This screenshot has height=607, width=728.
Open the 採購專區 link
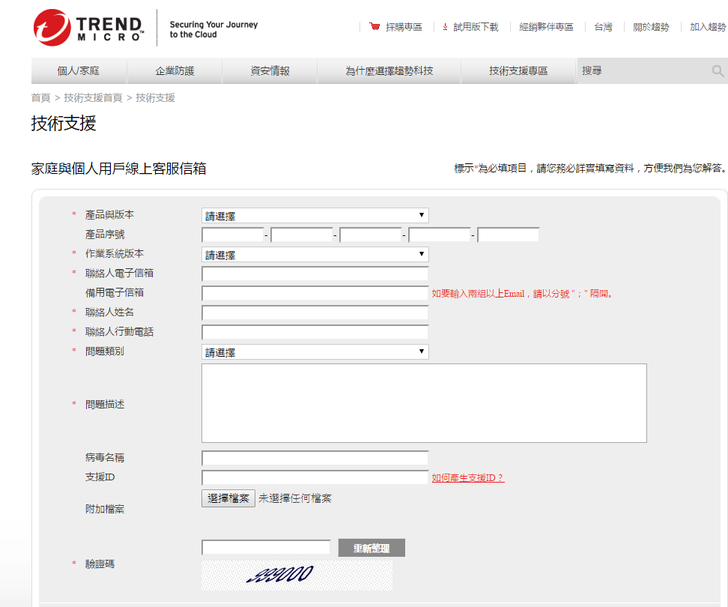point(404,27)
